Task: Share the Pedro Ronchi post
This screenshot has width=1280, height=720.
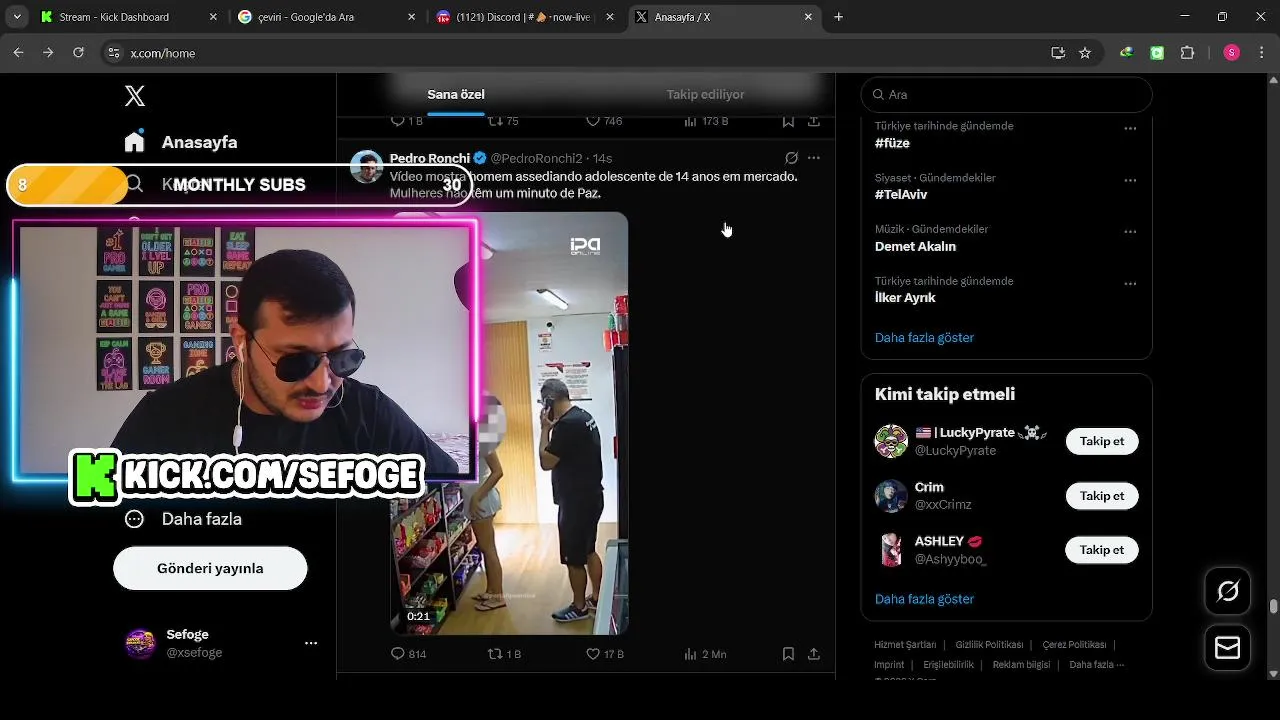Action: (x=814, y=654)
